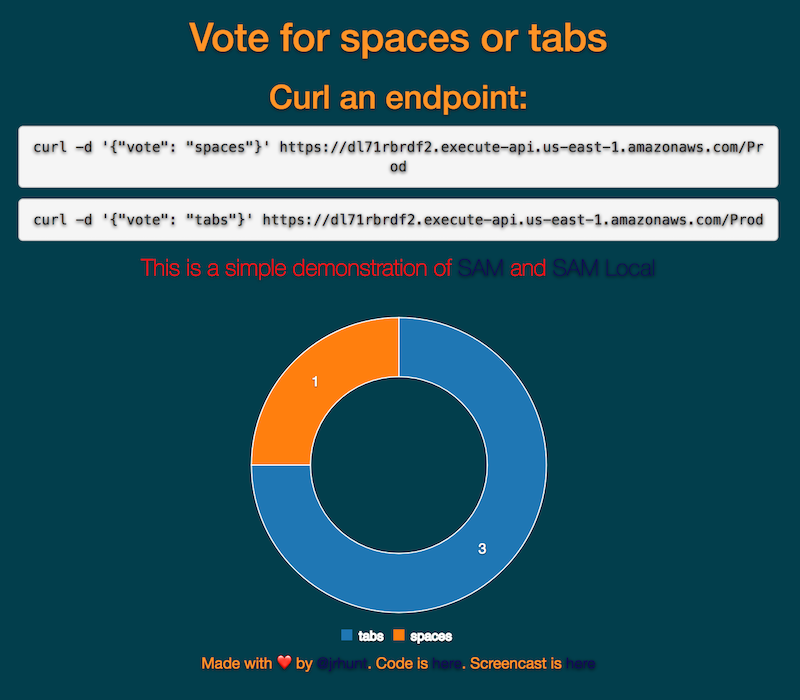800x700 pixels.
Task: Toggle the spaces legend label
Action: [x=431, y=636]
